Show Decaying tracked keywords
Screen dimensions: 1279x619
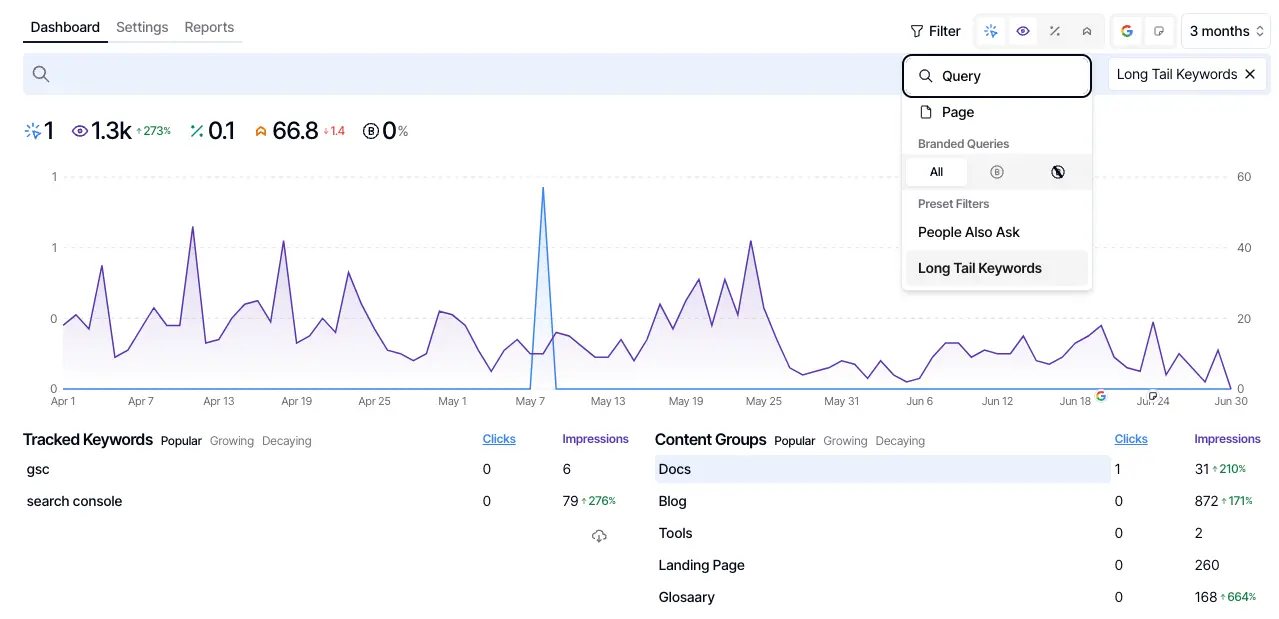coord(286,440)
